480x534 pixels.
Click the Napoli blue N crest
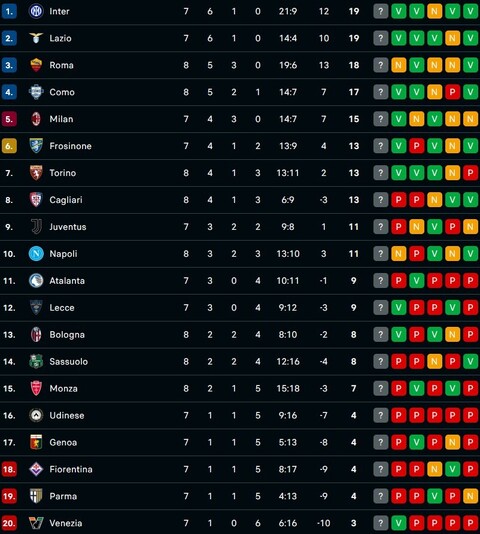[x=36, y=254]
